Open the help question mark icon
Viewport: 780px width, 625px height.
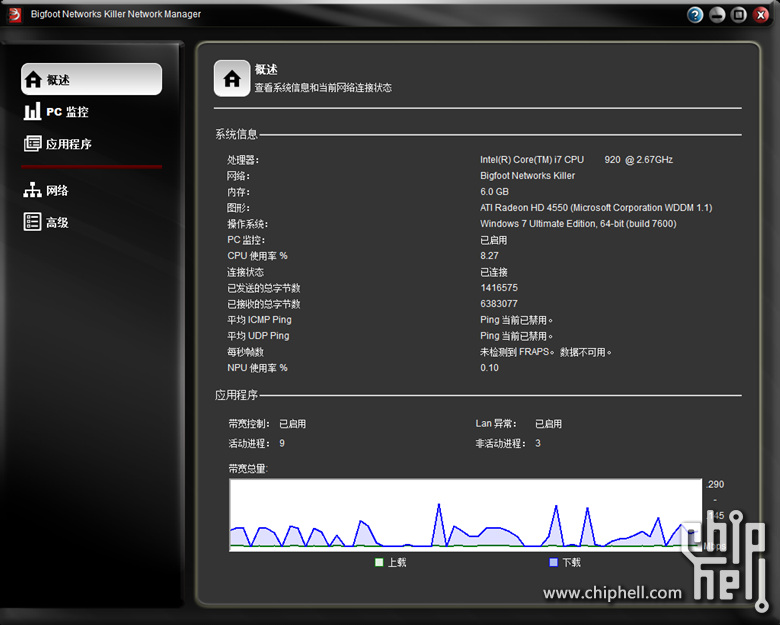point(695,15)
